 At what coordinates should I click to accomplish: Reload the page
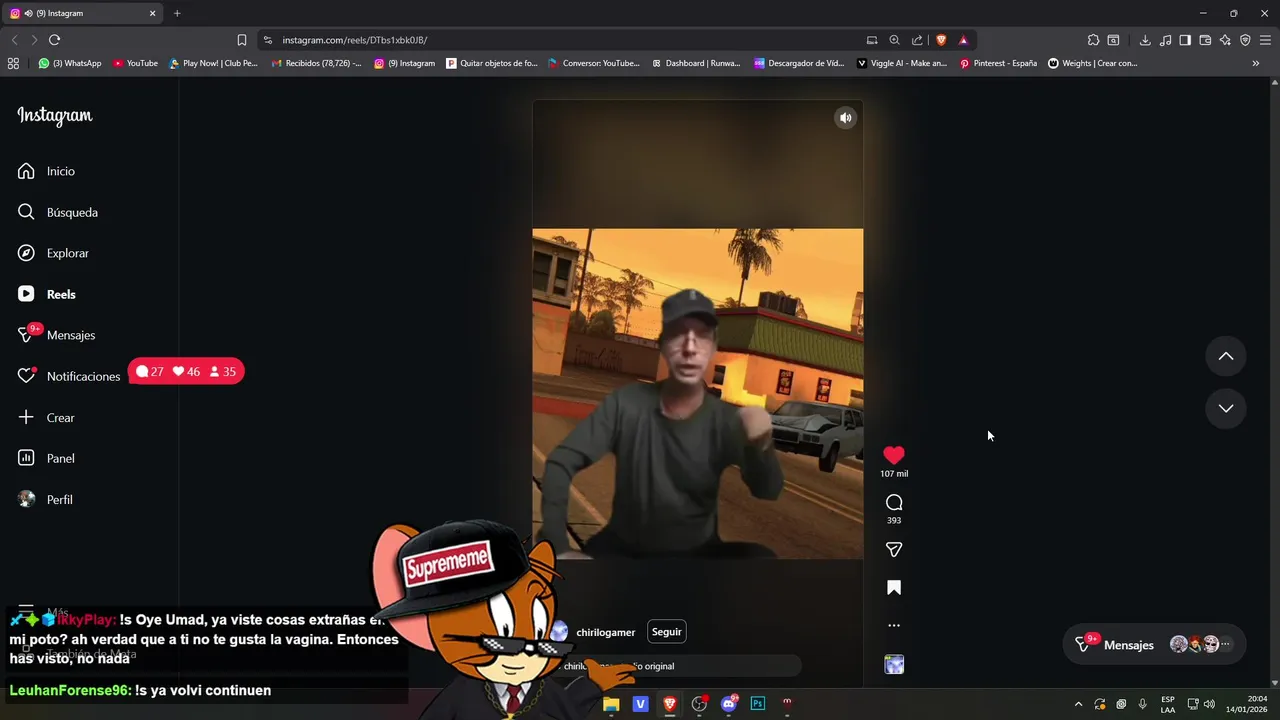click(x=54, y=40)
